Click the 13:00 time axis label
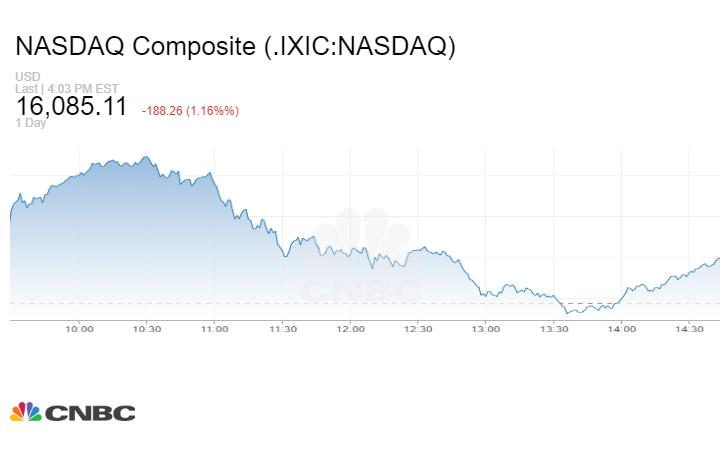720x450 pixels. coord(486,328)
